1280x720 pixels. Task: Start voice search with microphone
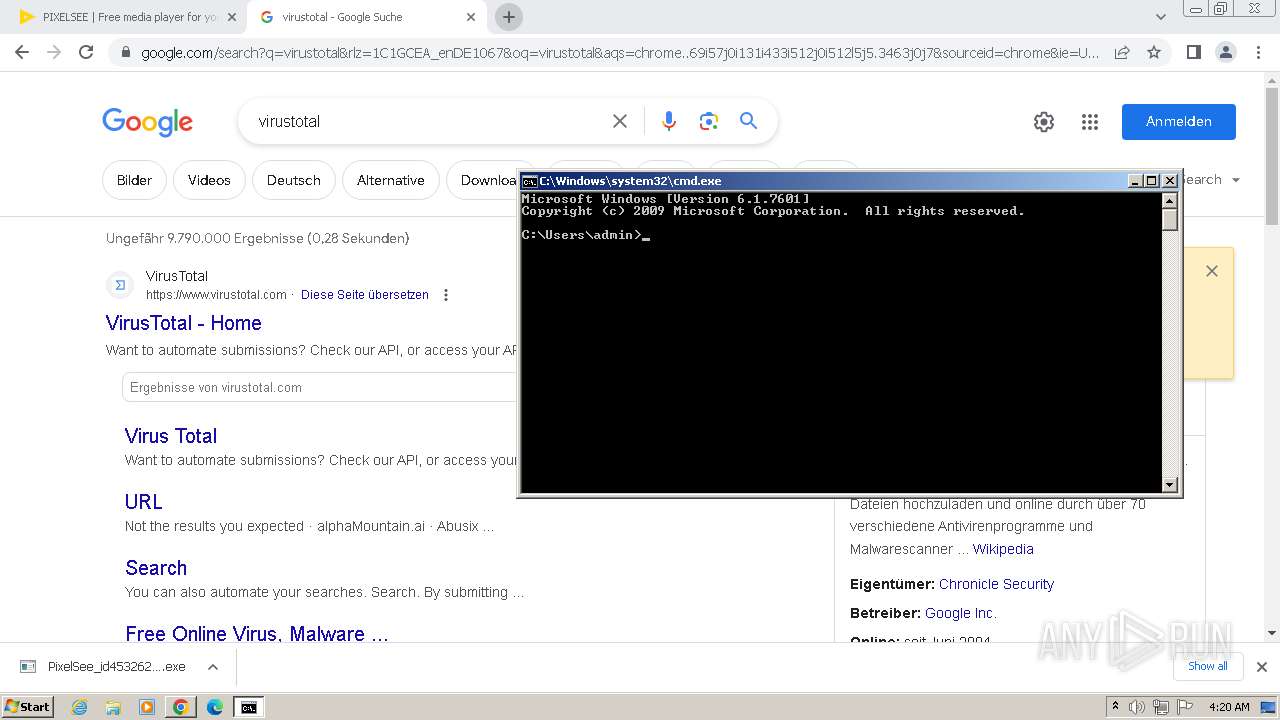click(x=669, y=121)
